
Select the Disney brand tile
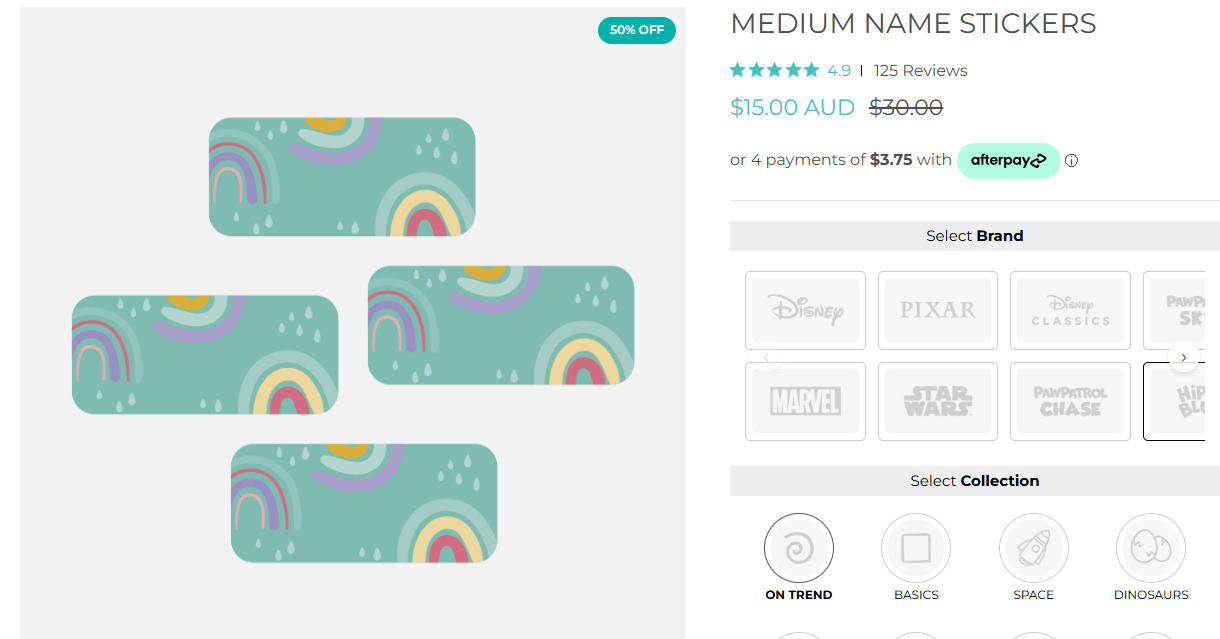pos(805,310)
